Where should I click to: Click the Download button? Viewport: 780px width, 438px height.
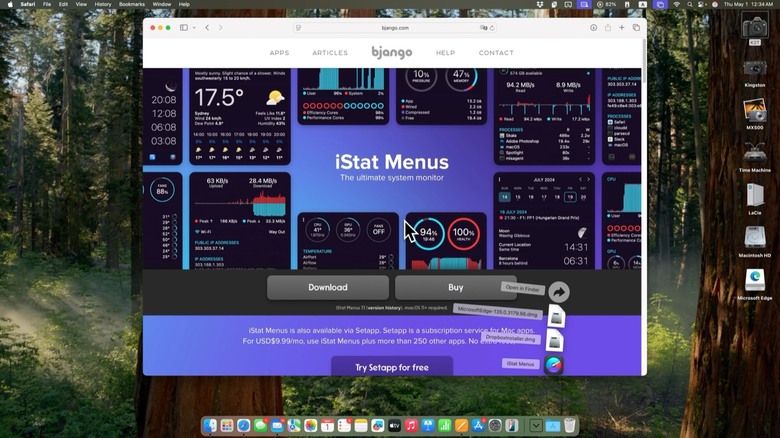coord(328,287)
